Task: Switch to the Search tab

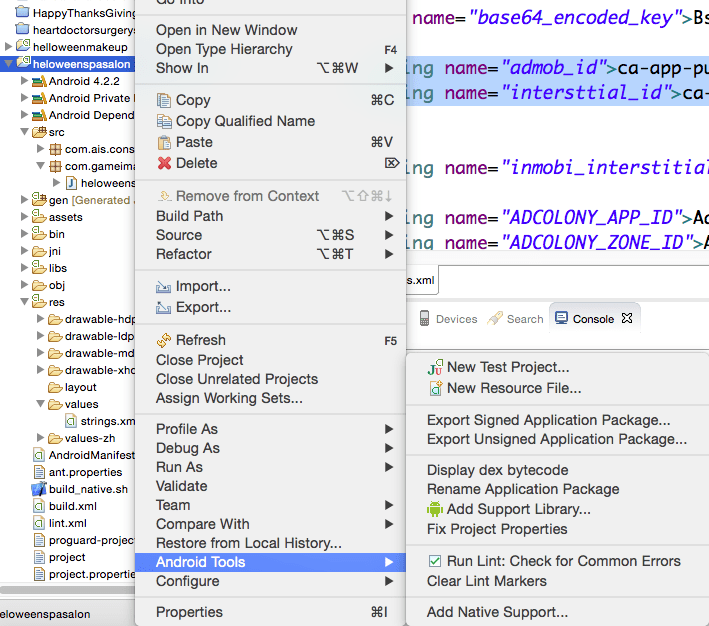Action: coord(515,319)
